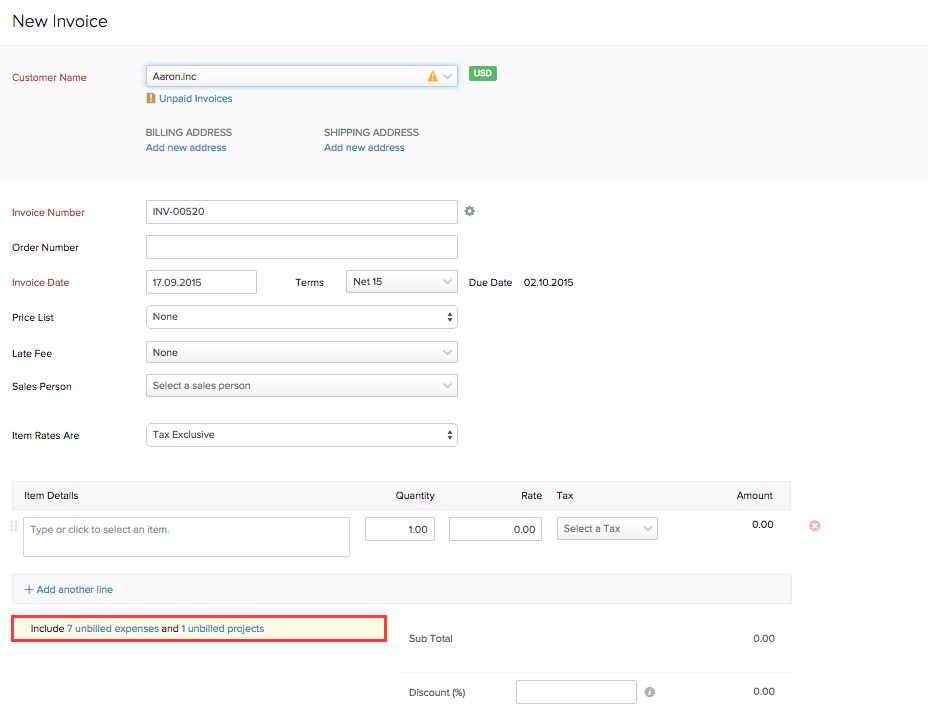Click the warning icon in Customer Name field

[433, 76]
